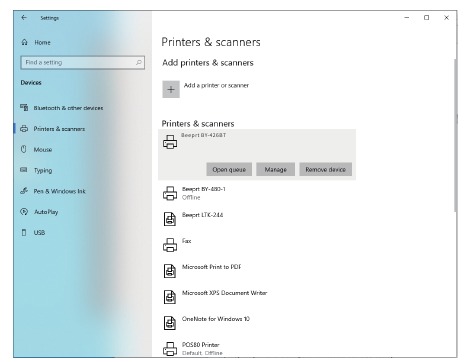Open AutoPlay settings
The height and width of the screenshot is (362, 468).
tap(46, 212)
